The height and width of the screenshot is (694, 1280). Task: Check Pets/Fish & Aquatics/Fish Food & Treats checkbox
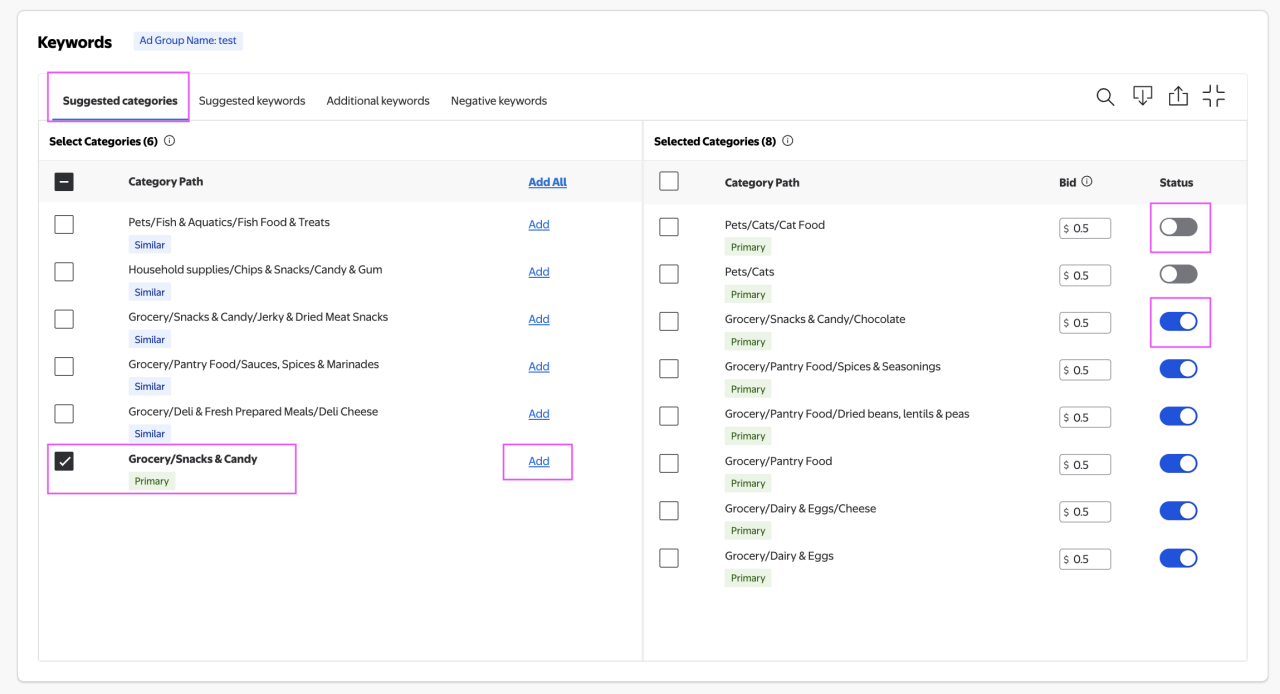click(x=64, y=224)
